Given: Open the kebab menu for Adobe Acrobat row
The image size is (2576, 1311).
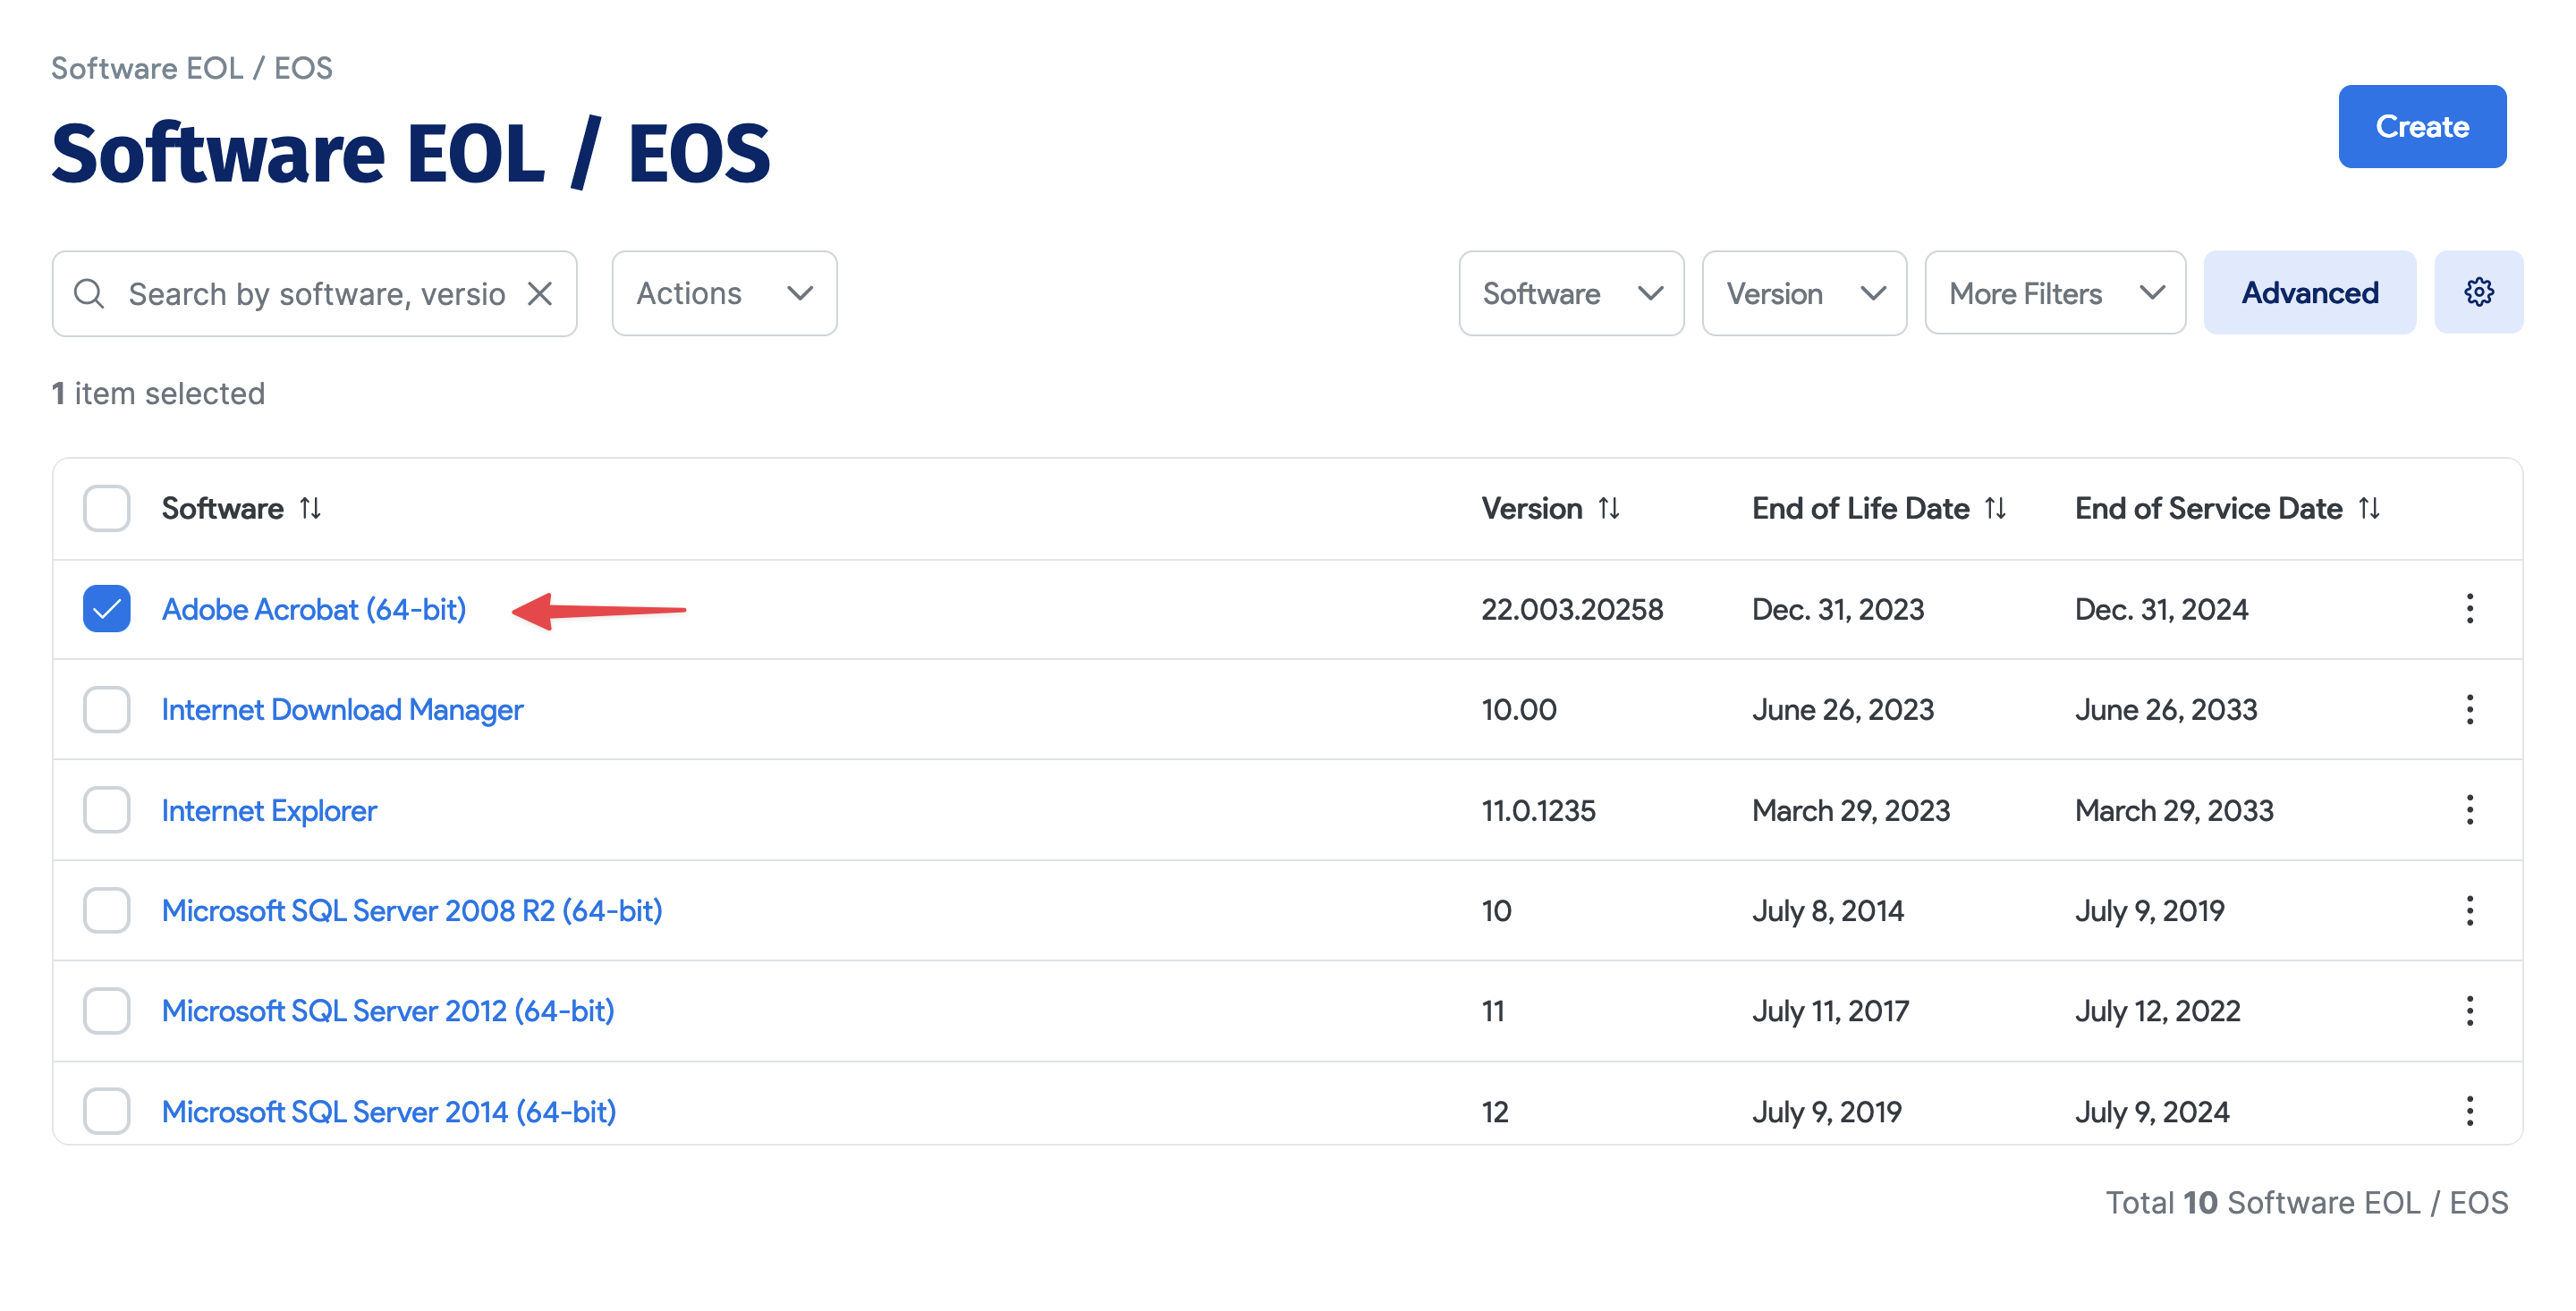Looking at the screenshot, I should click(2470, 609).
